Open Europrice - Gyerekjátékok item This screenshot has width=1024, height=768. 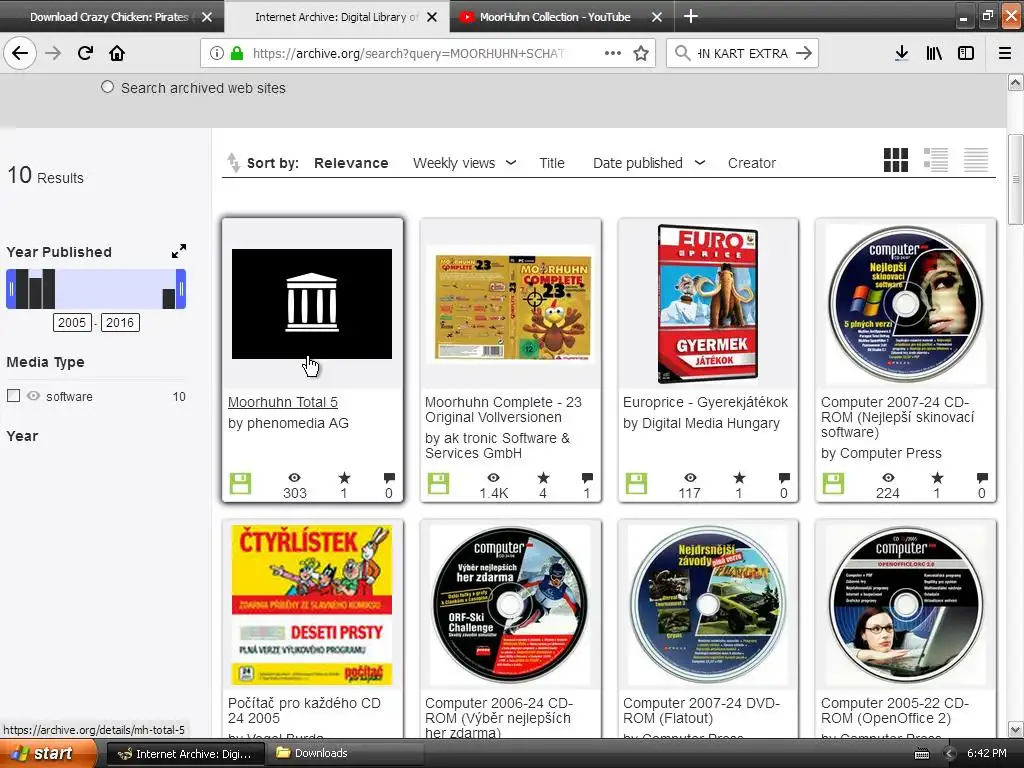705,402
